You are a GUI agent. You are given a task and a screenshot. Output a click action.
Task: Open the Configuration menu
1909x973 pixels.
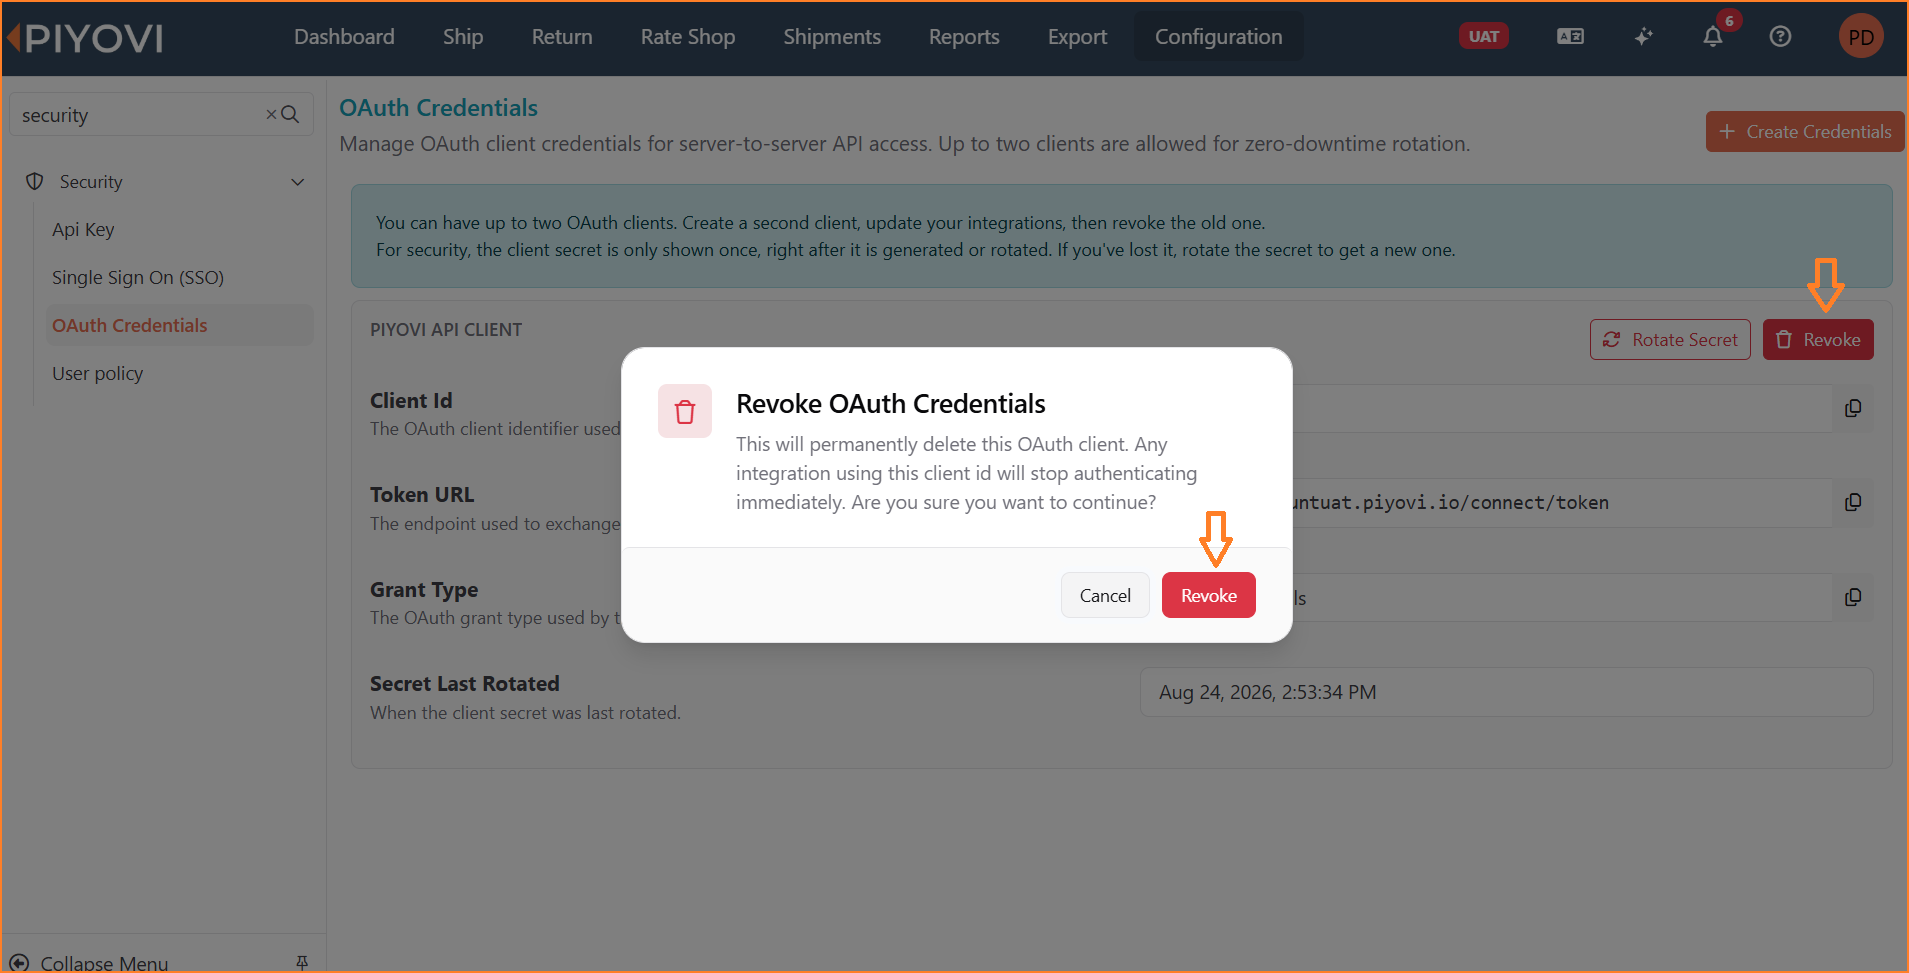pos(1218,37)
